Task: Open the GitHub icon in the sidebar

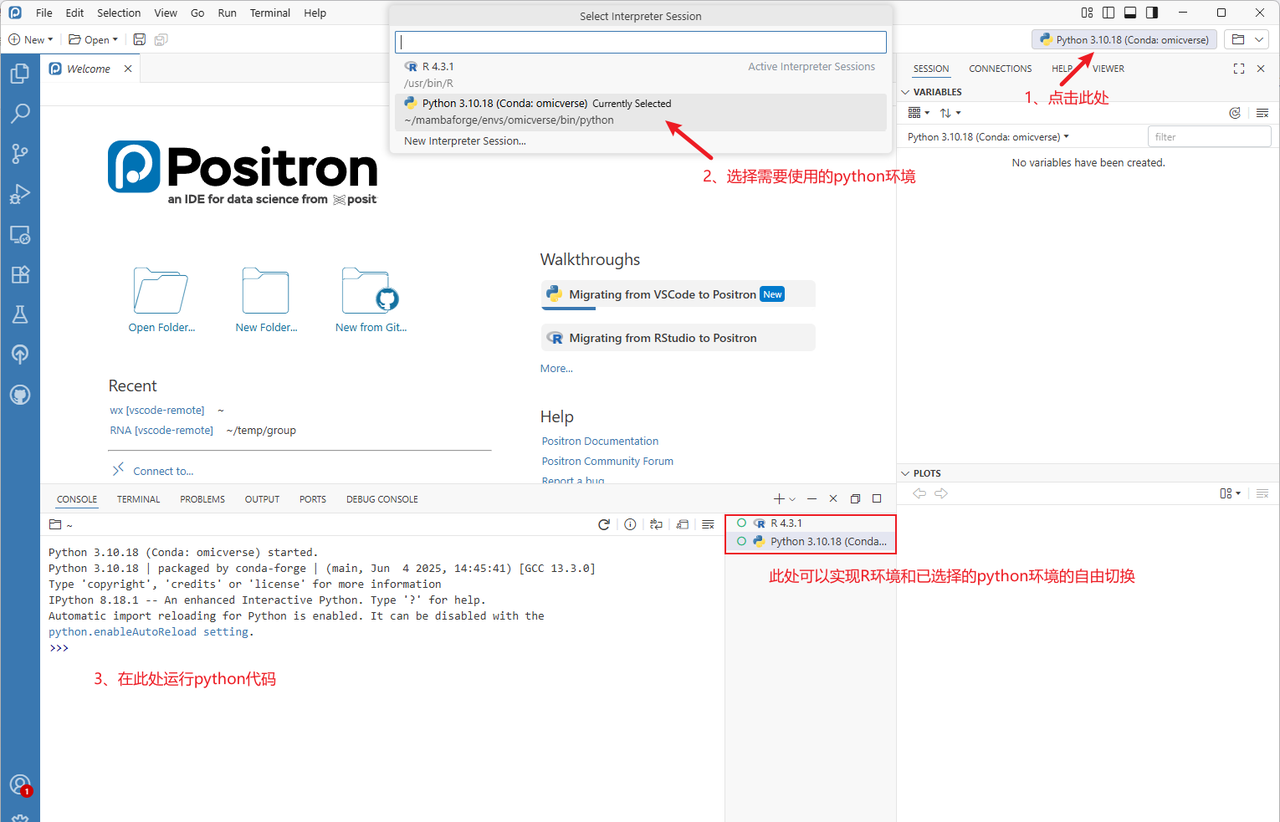Action: (20, 394)
